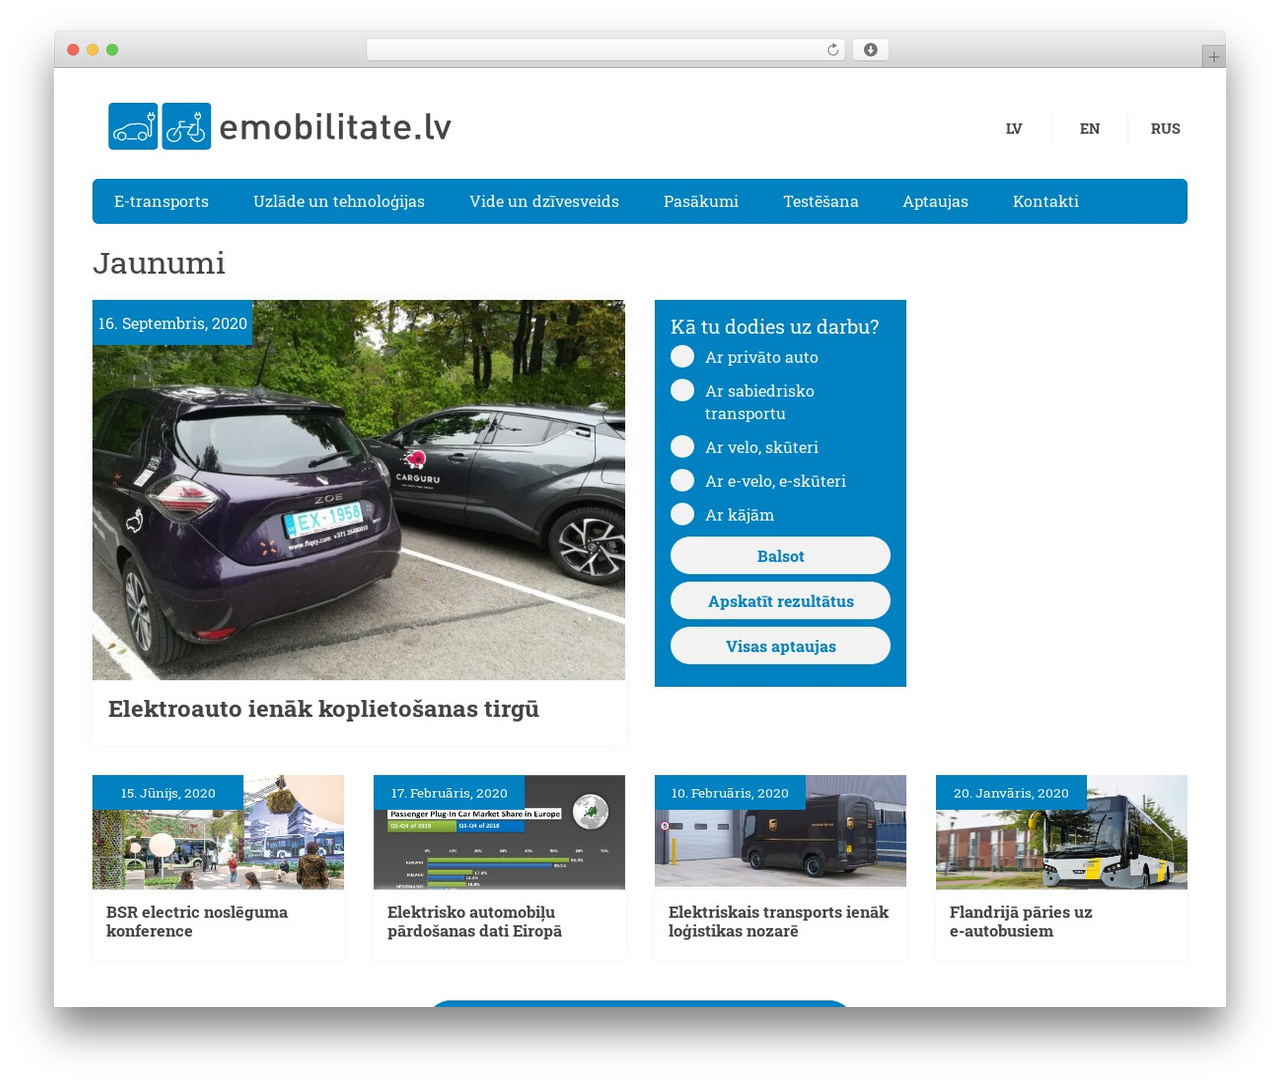Image resolution: width=1280 pixels, height=1084 pixels.
Task: Open the UPS electric van thumbnail
Action: click(x=780, y=832)
